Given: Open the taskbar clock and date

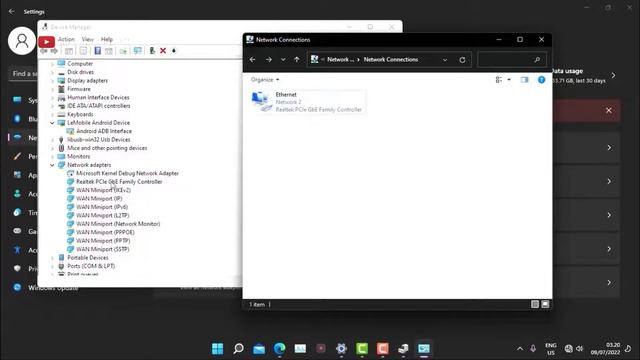Looking at the screenshot, I should click(605, 349).
